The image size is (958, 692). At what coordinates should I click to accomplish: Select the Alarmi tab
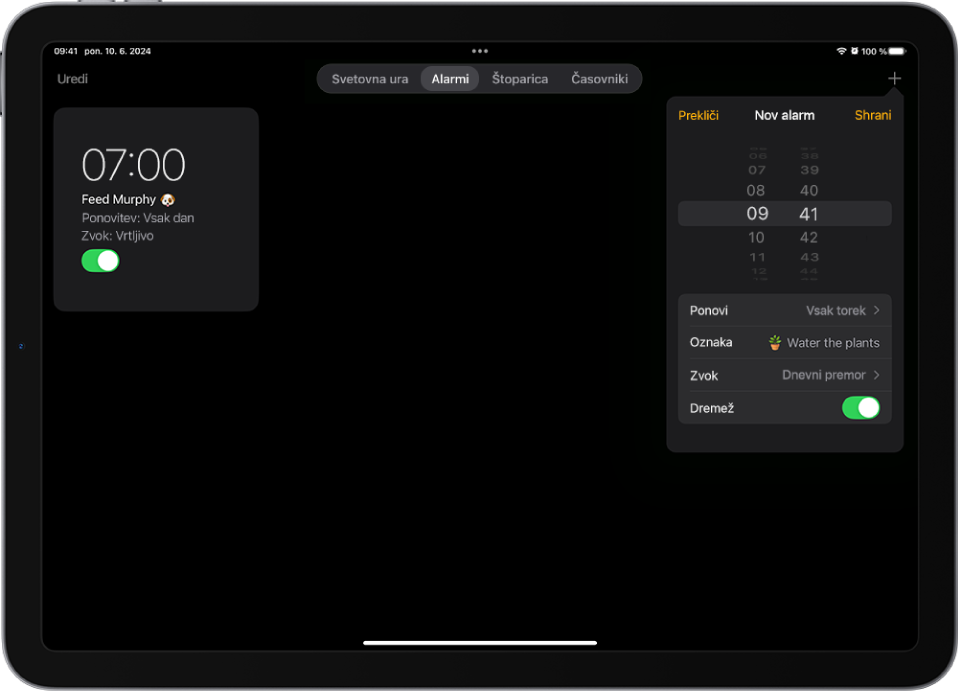point(450,79)
